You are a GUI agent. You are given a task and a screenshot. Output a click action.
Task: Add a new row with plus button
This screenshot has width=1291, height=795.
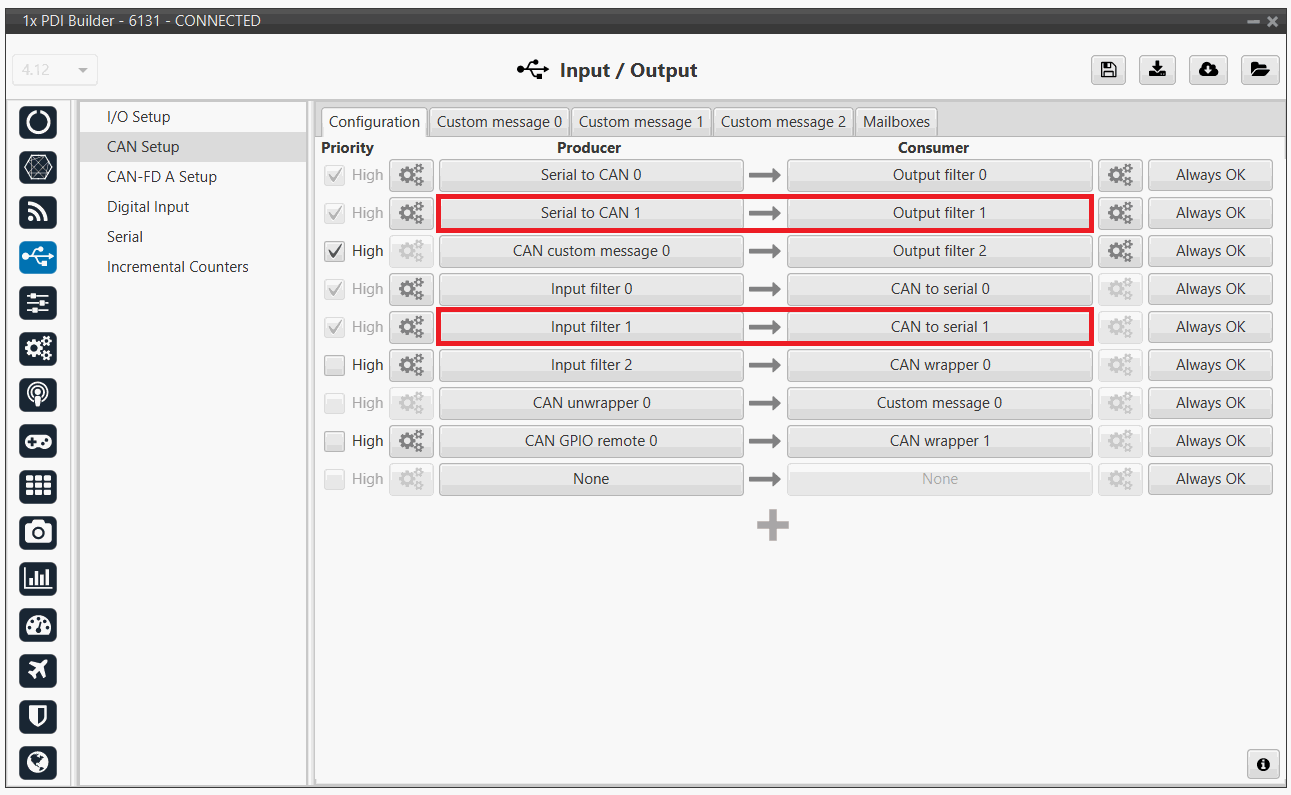[772, 526]
